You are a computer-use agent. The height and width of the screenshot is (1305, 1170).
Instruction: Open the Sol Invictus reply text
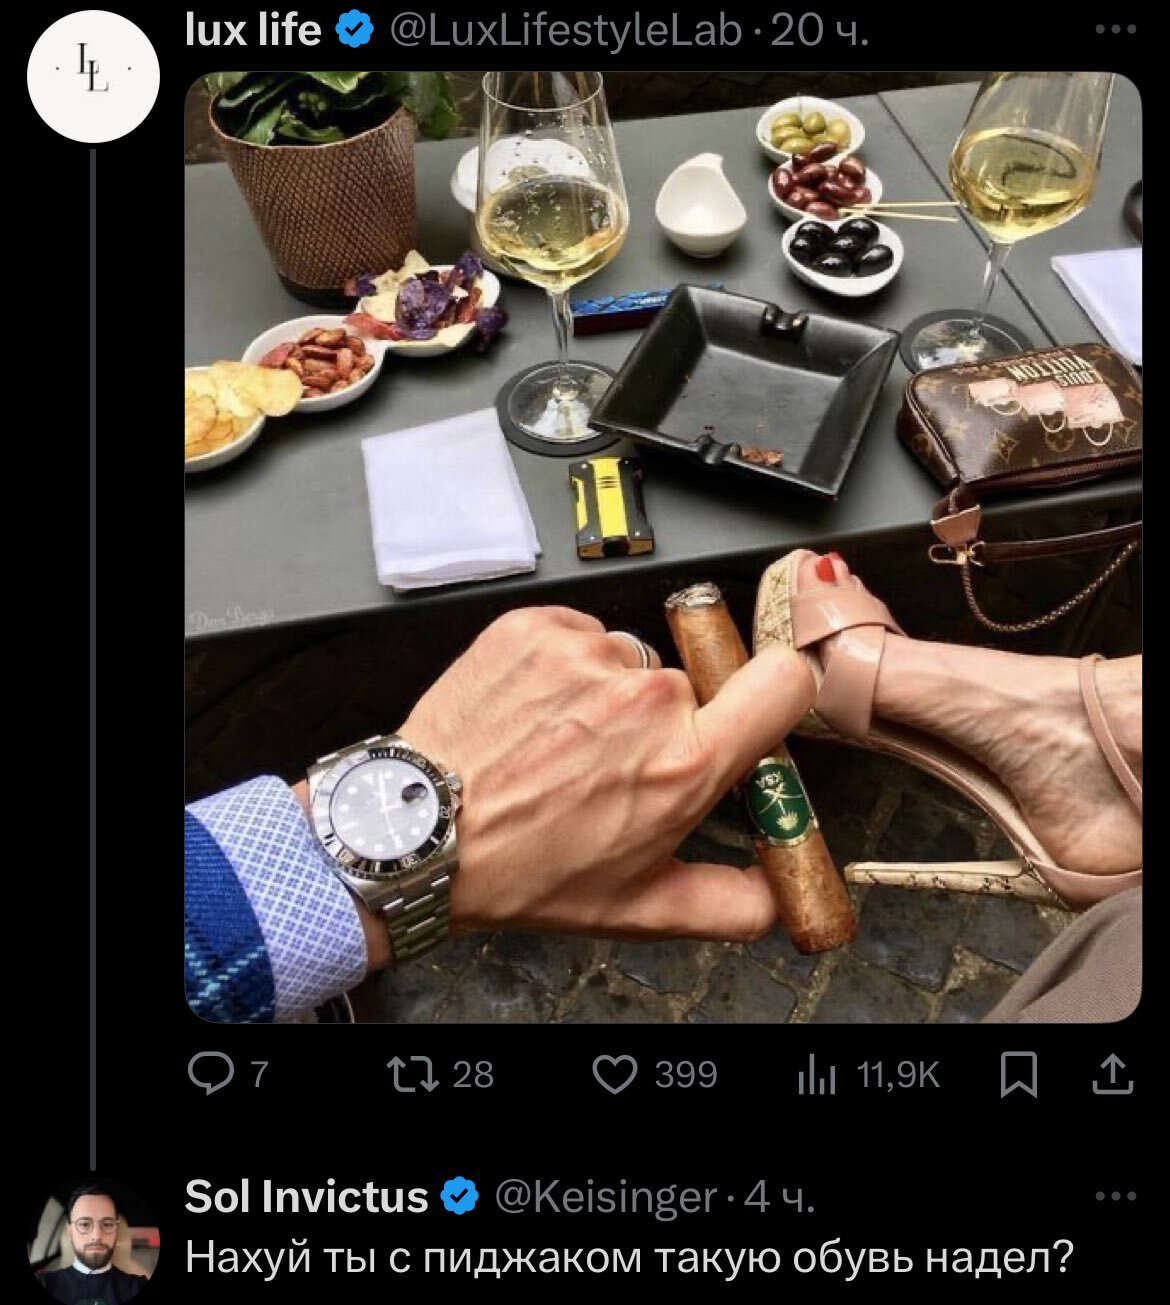629,1255
